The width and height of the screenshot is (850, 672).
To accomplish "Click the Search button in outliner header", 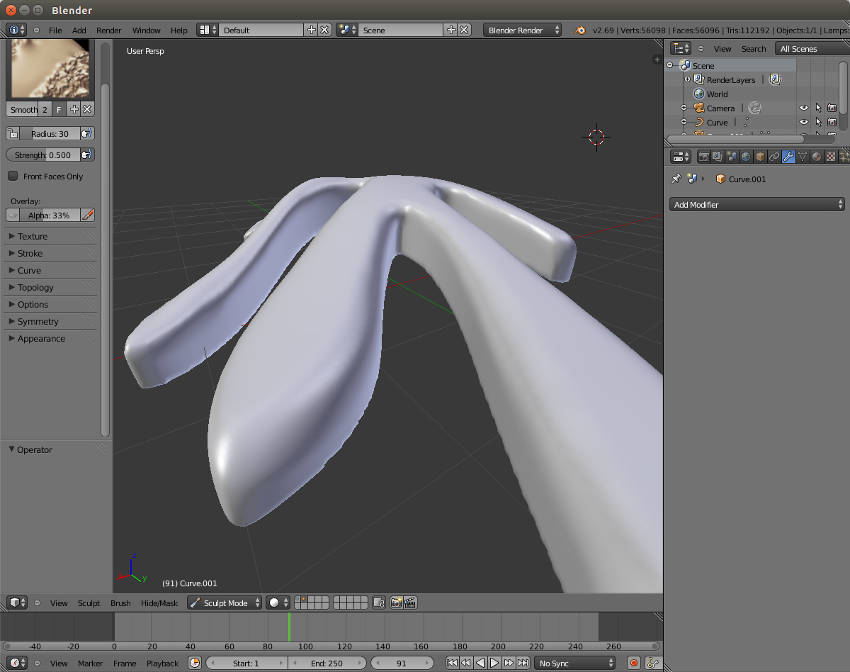I will (x=753, y=48).
